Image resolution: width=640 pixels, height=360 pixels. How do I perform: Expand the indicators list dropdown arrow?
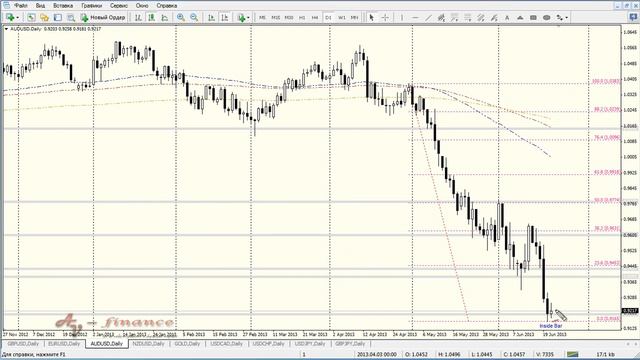tap(248, 18)
